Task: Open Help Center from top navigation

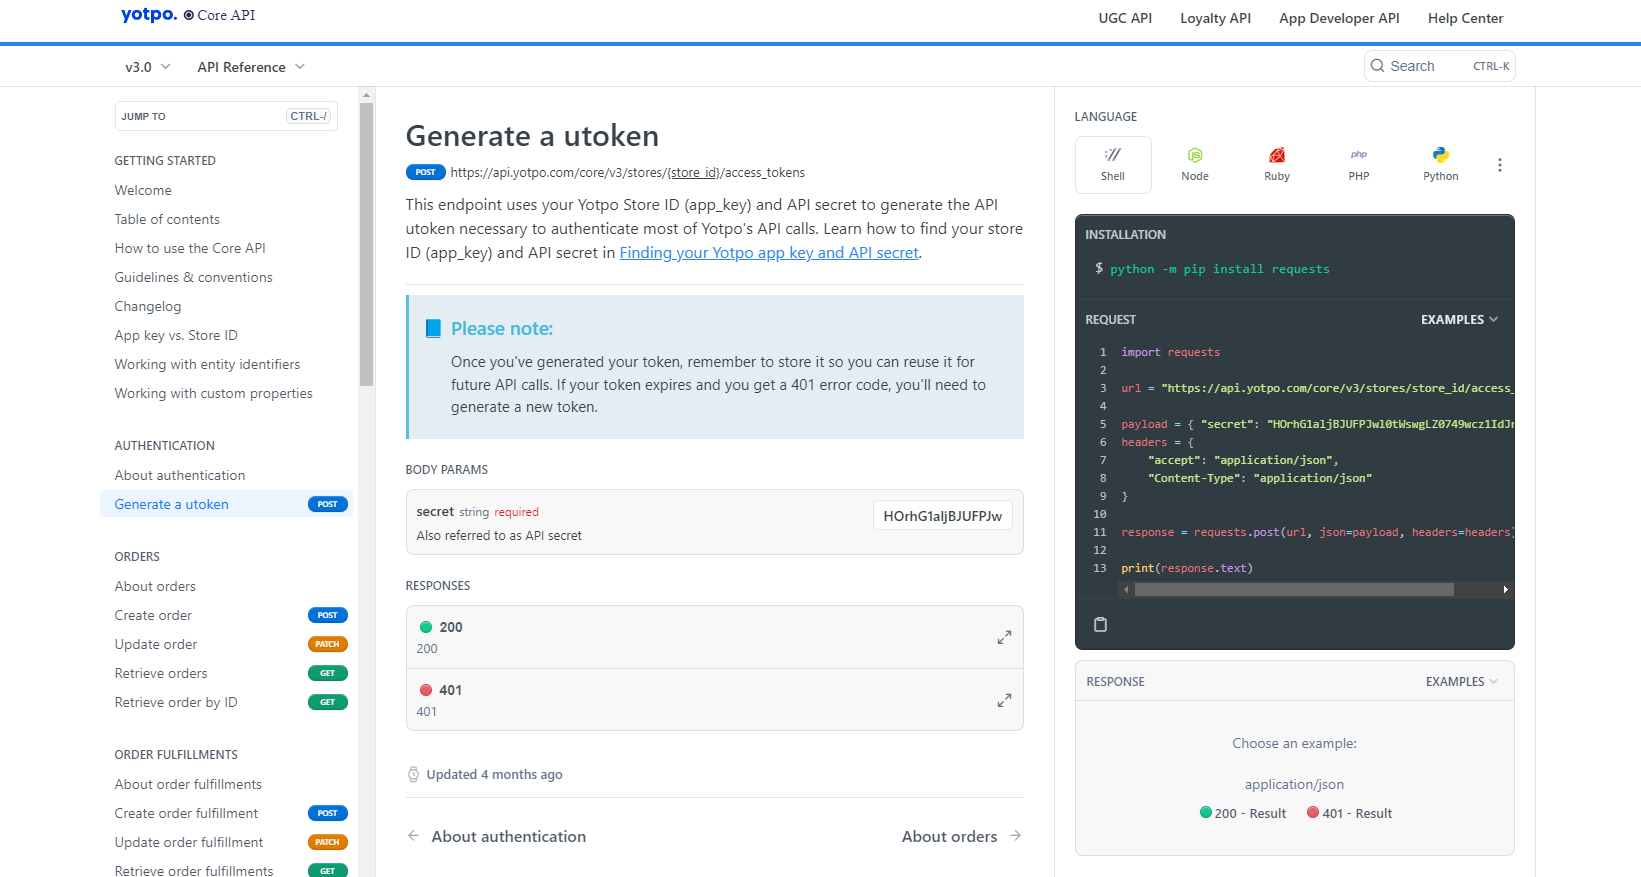Action: 1465,18
